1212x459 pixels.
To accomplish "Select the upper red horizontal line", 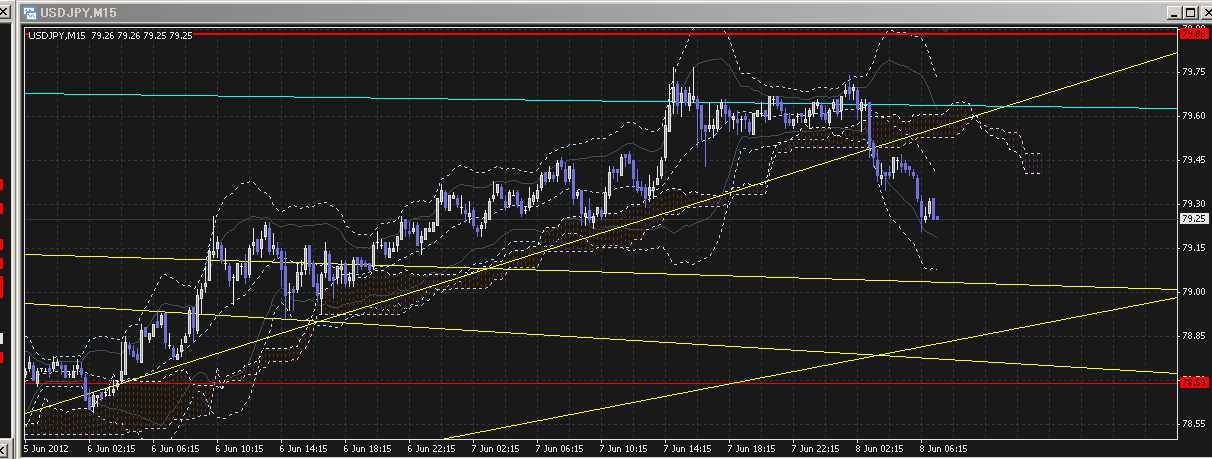I will point(600,33).
